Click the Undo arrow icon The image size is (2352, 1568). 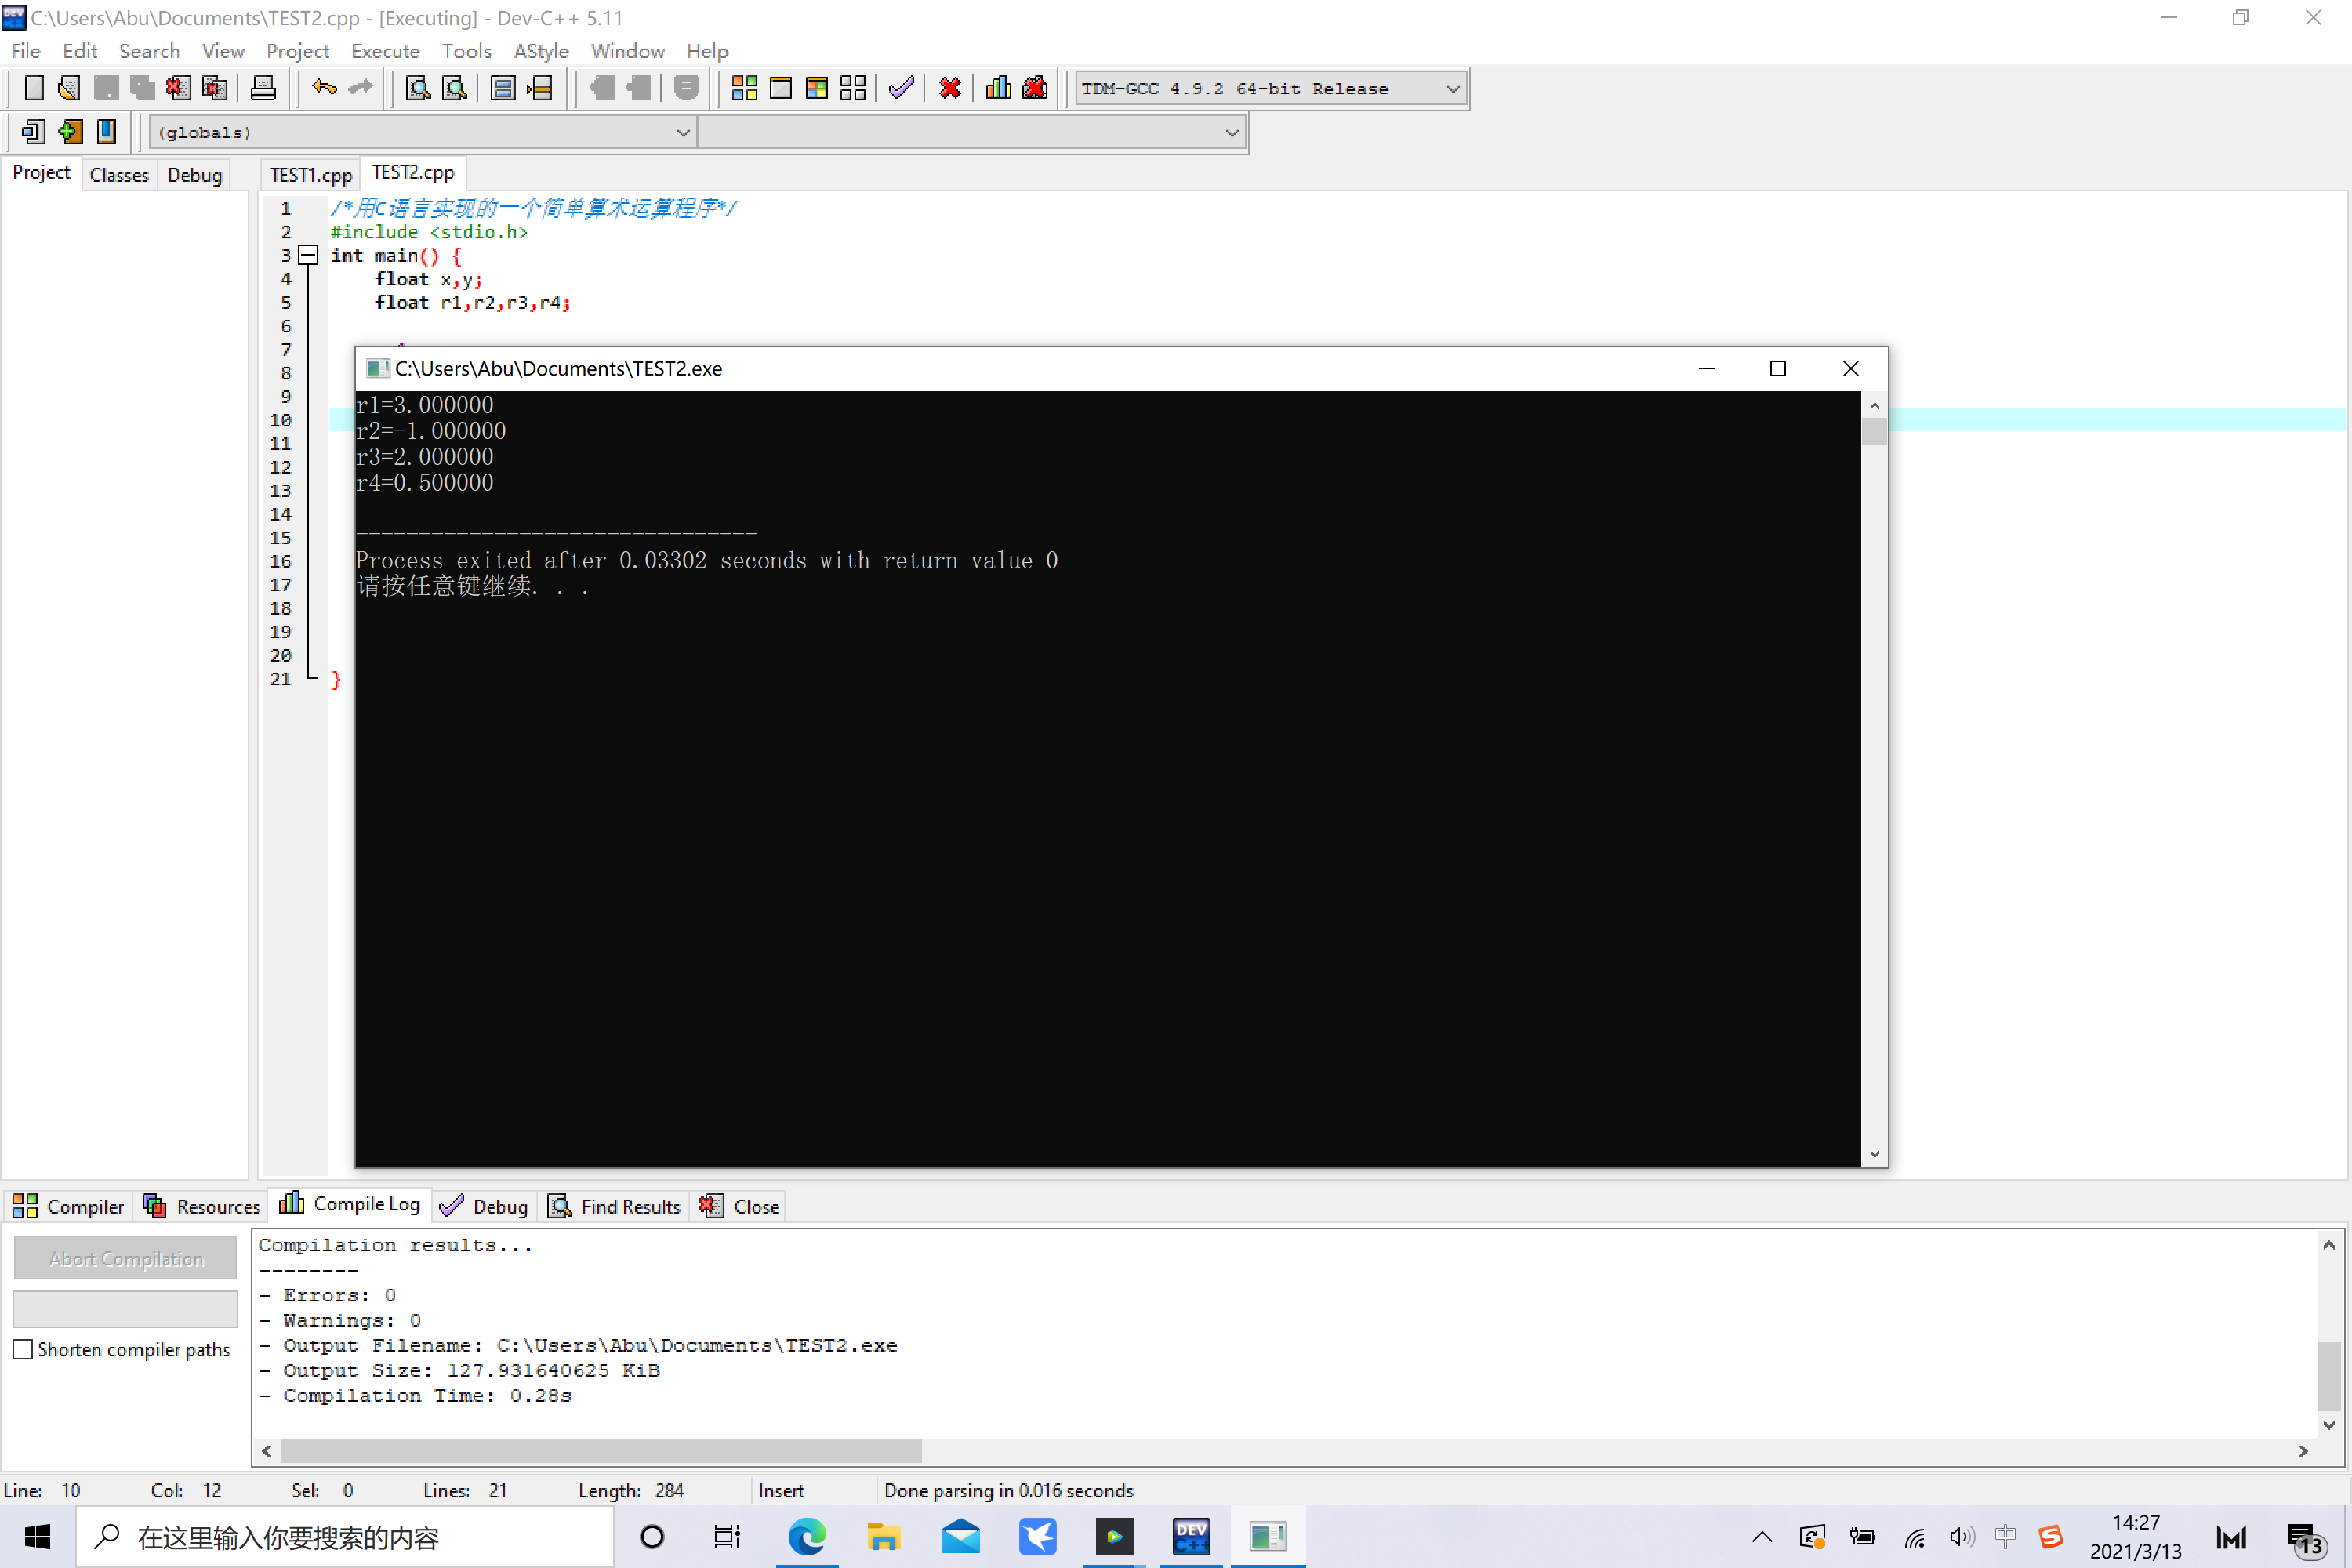[x=324, y=88]
